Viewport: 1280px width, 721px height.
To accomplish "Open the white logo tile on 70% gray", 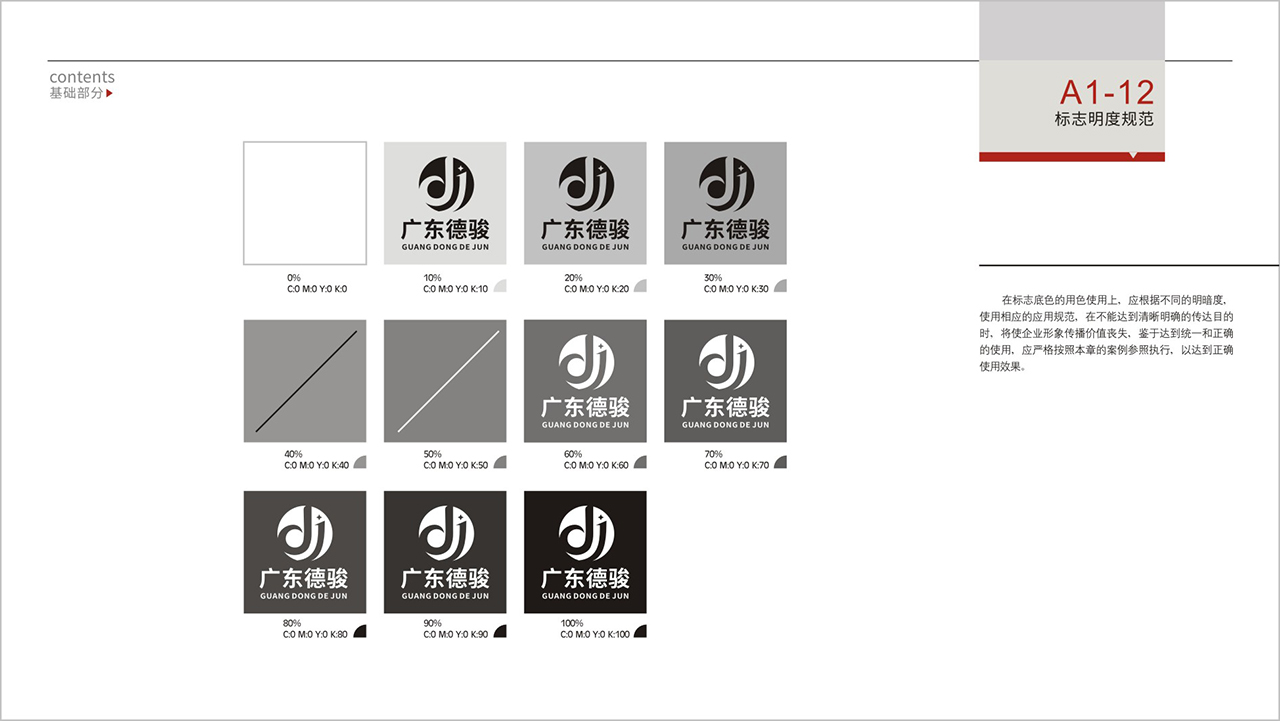I will (725, 381).
